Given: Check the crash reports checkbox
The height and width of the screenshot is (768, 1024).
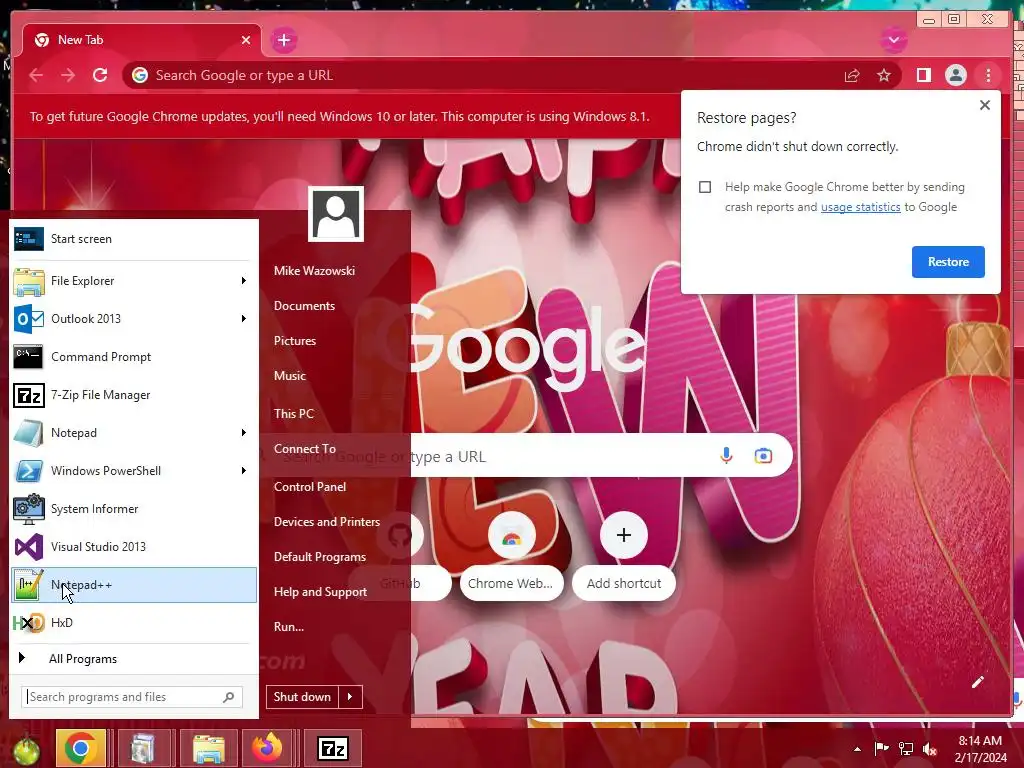Looking at the screenshot, I should point(705,187).
